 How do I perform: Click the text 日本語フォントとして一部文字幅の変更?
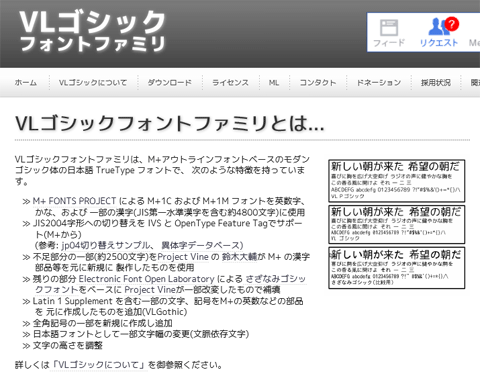click(141, 334)
